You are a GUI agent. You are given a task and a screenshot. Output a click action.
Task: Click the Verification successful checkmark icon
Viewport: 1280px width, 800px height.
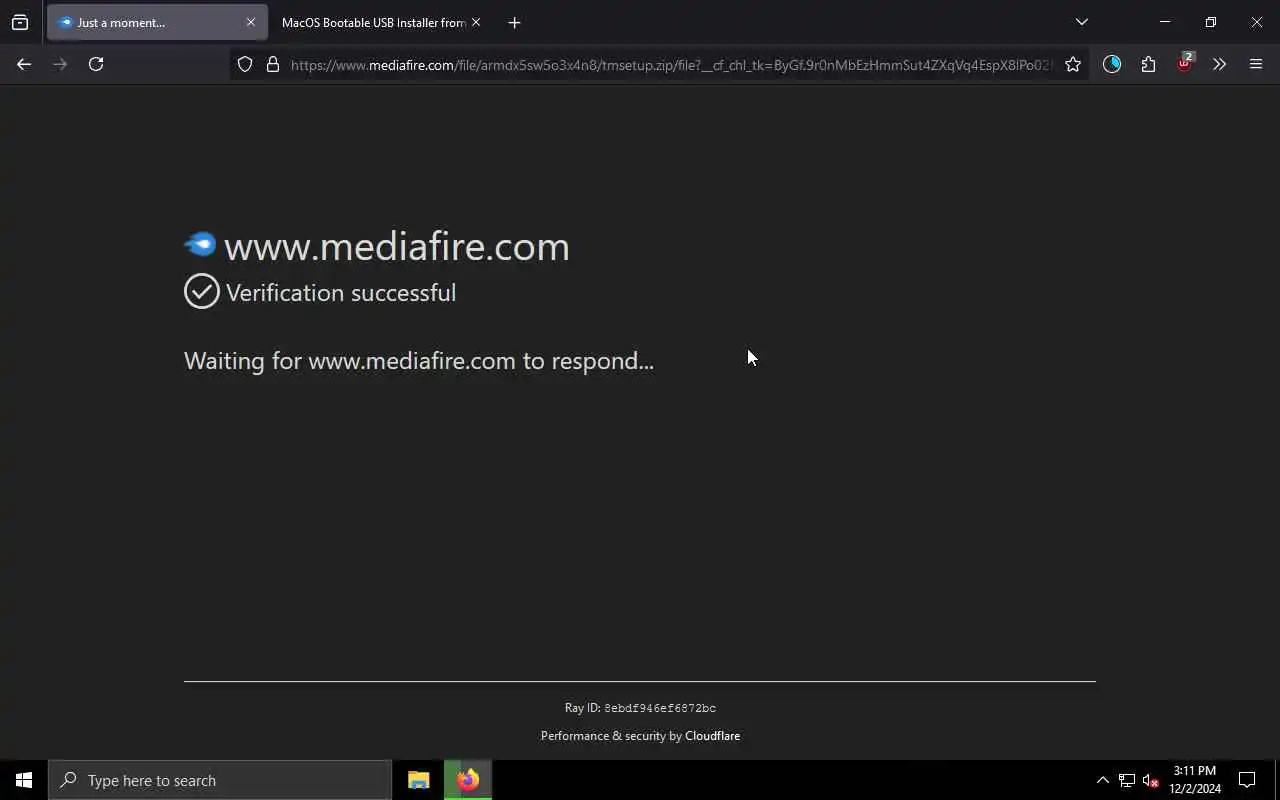(201, 292)
